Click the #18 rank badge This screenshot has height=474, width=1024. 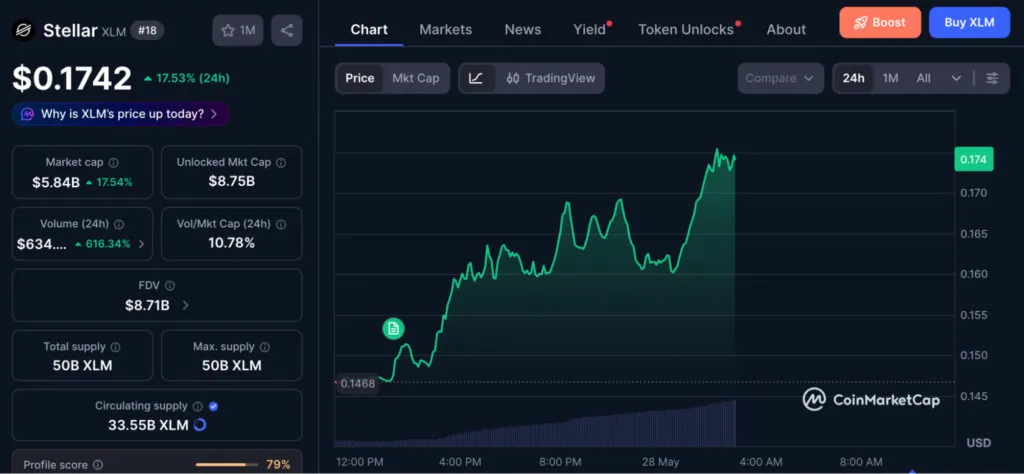[148, 30]
